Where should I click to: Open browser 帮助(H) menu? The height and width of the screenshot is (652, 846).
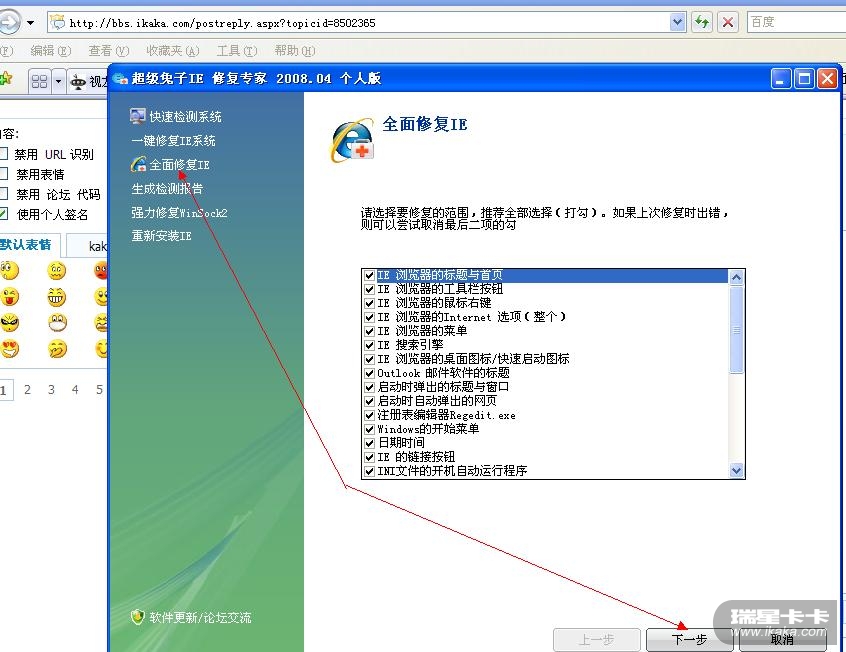[x=294, y=51]
